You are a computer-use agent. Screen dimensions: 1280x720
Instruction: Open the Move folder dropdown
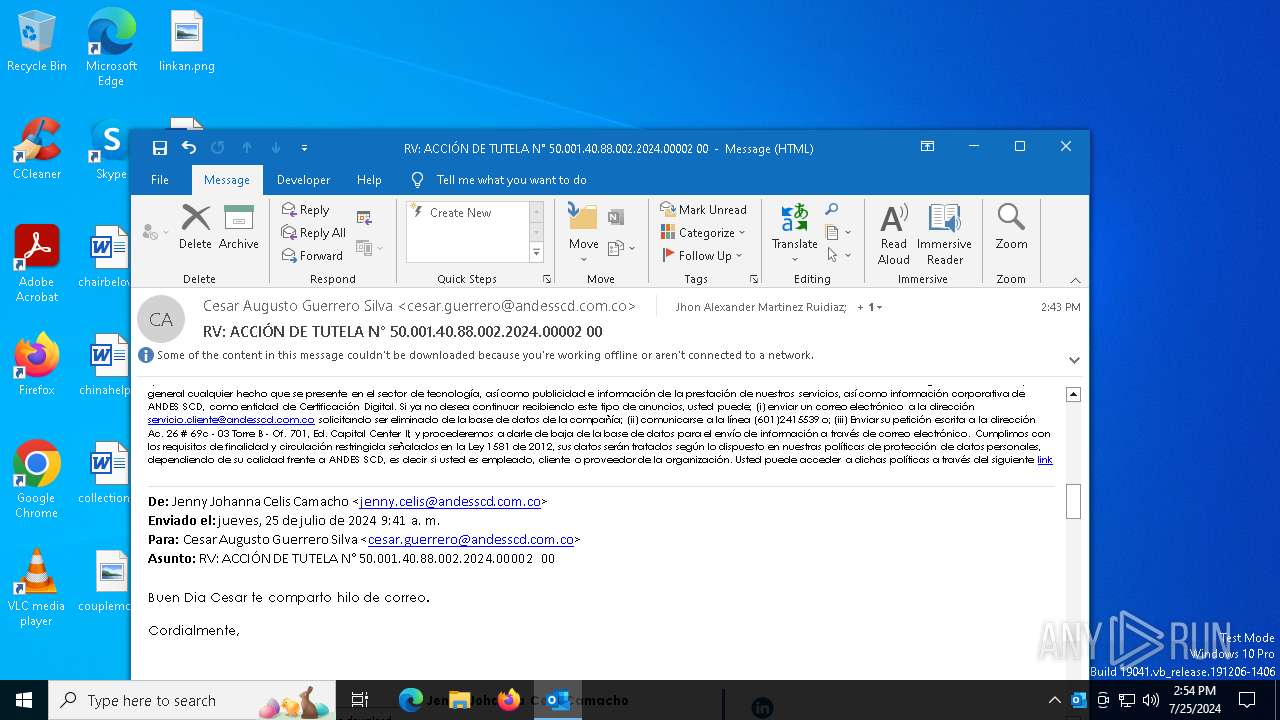[x=583, y=233]
